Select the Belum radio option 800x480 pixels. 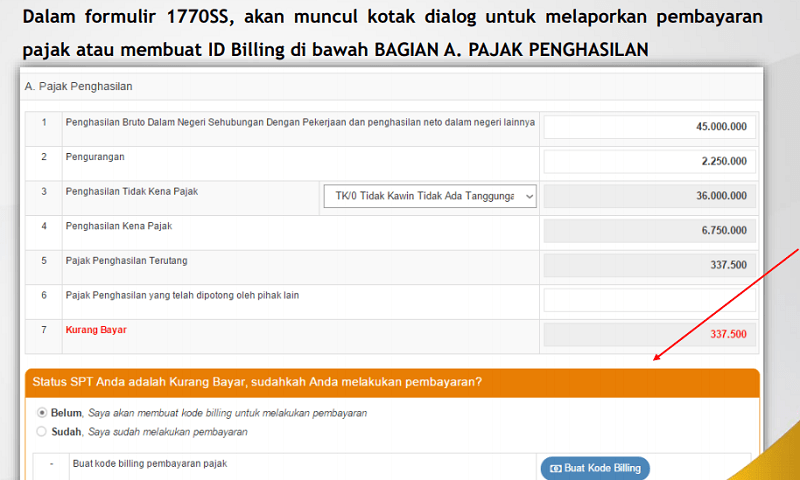(x=42, y=412)
